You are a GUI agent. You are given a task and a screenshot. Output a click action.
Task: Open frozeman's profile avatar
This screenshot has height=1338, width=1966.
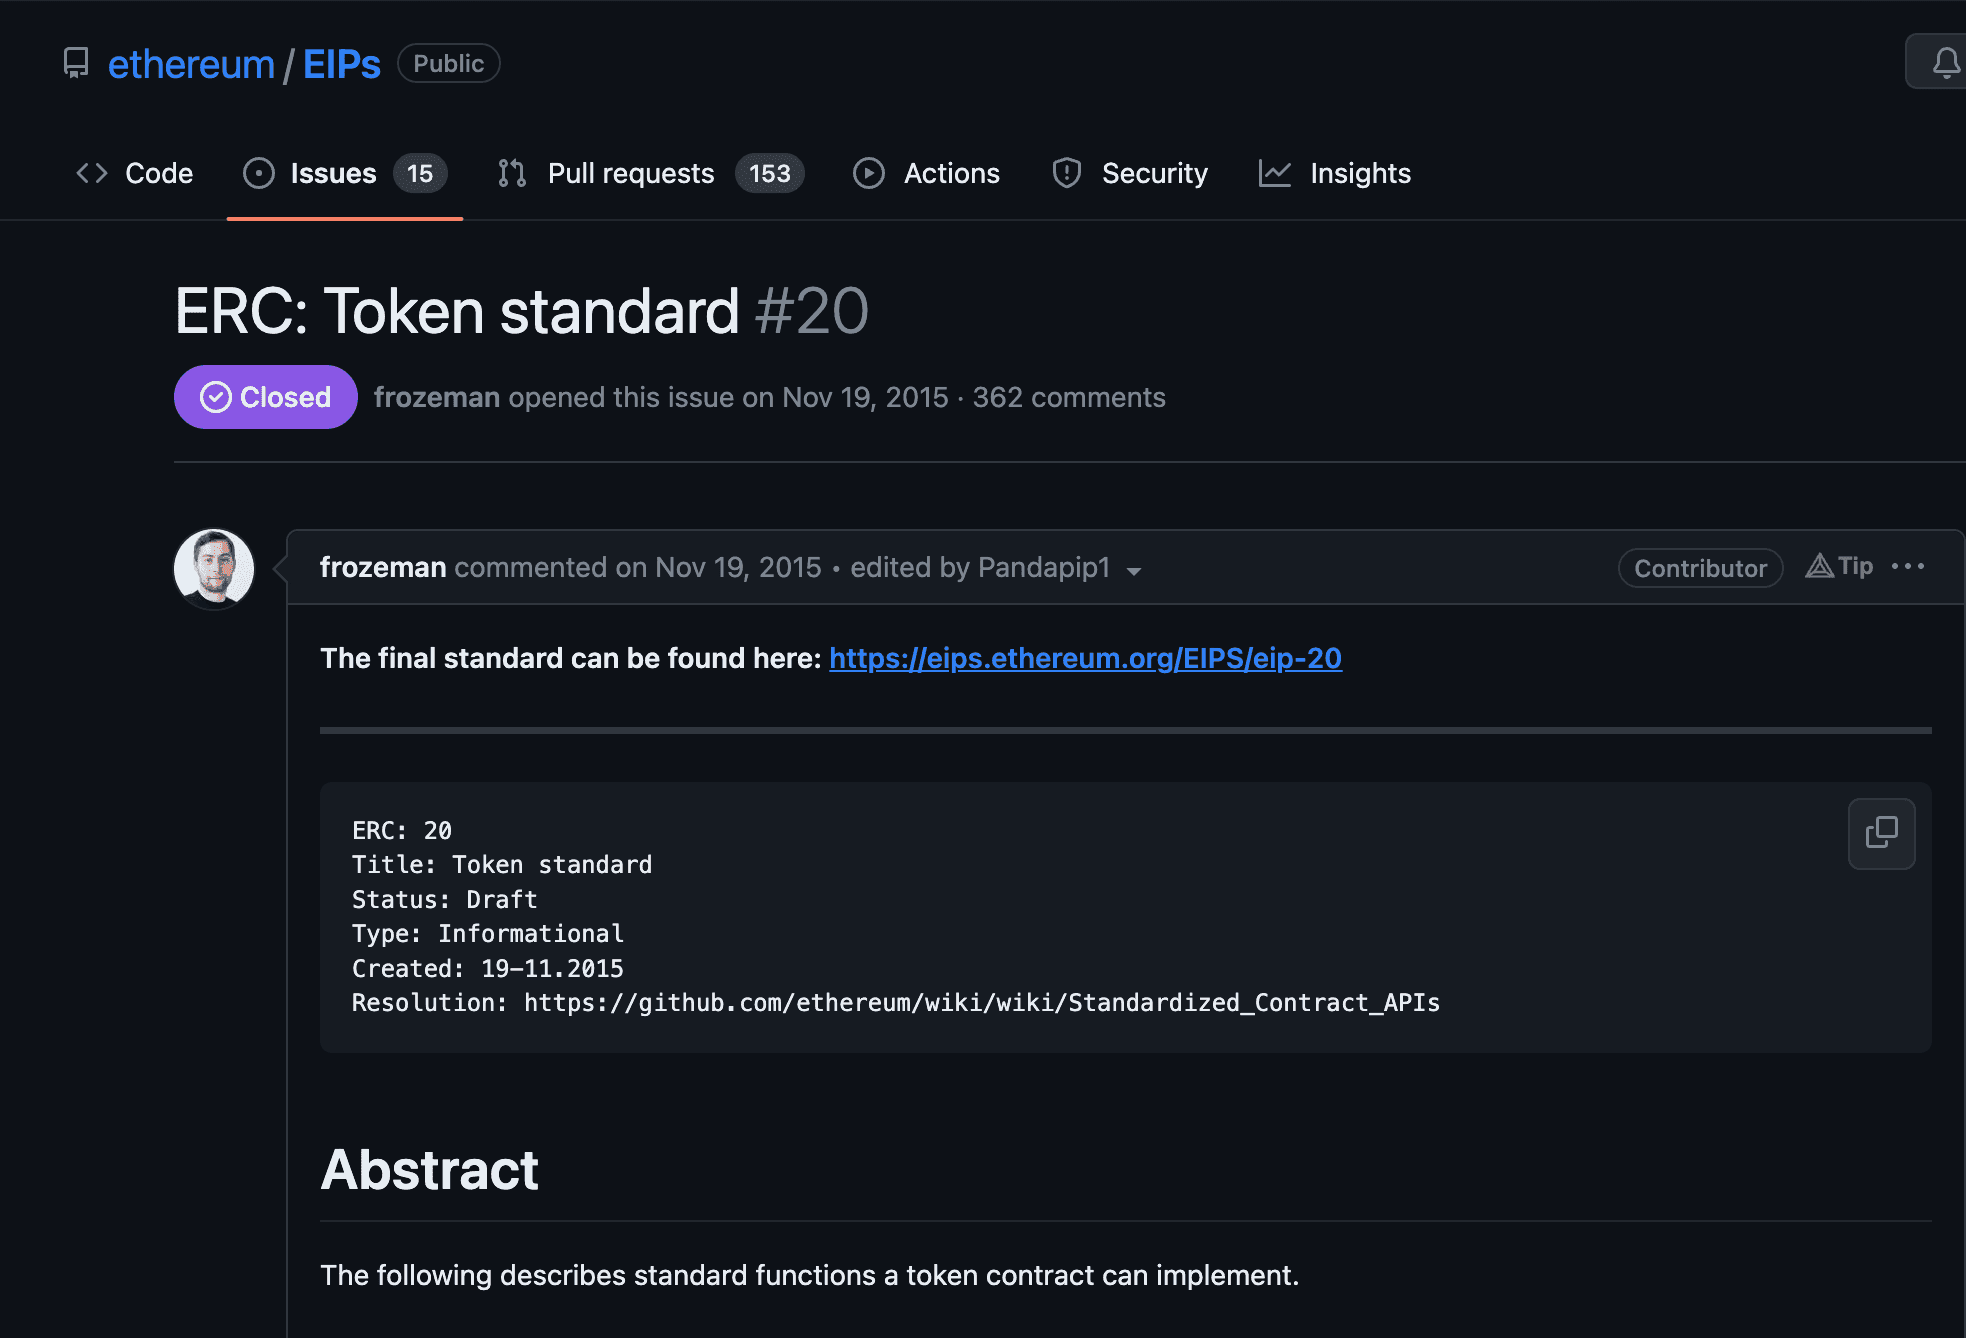click(213, 568)
